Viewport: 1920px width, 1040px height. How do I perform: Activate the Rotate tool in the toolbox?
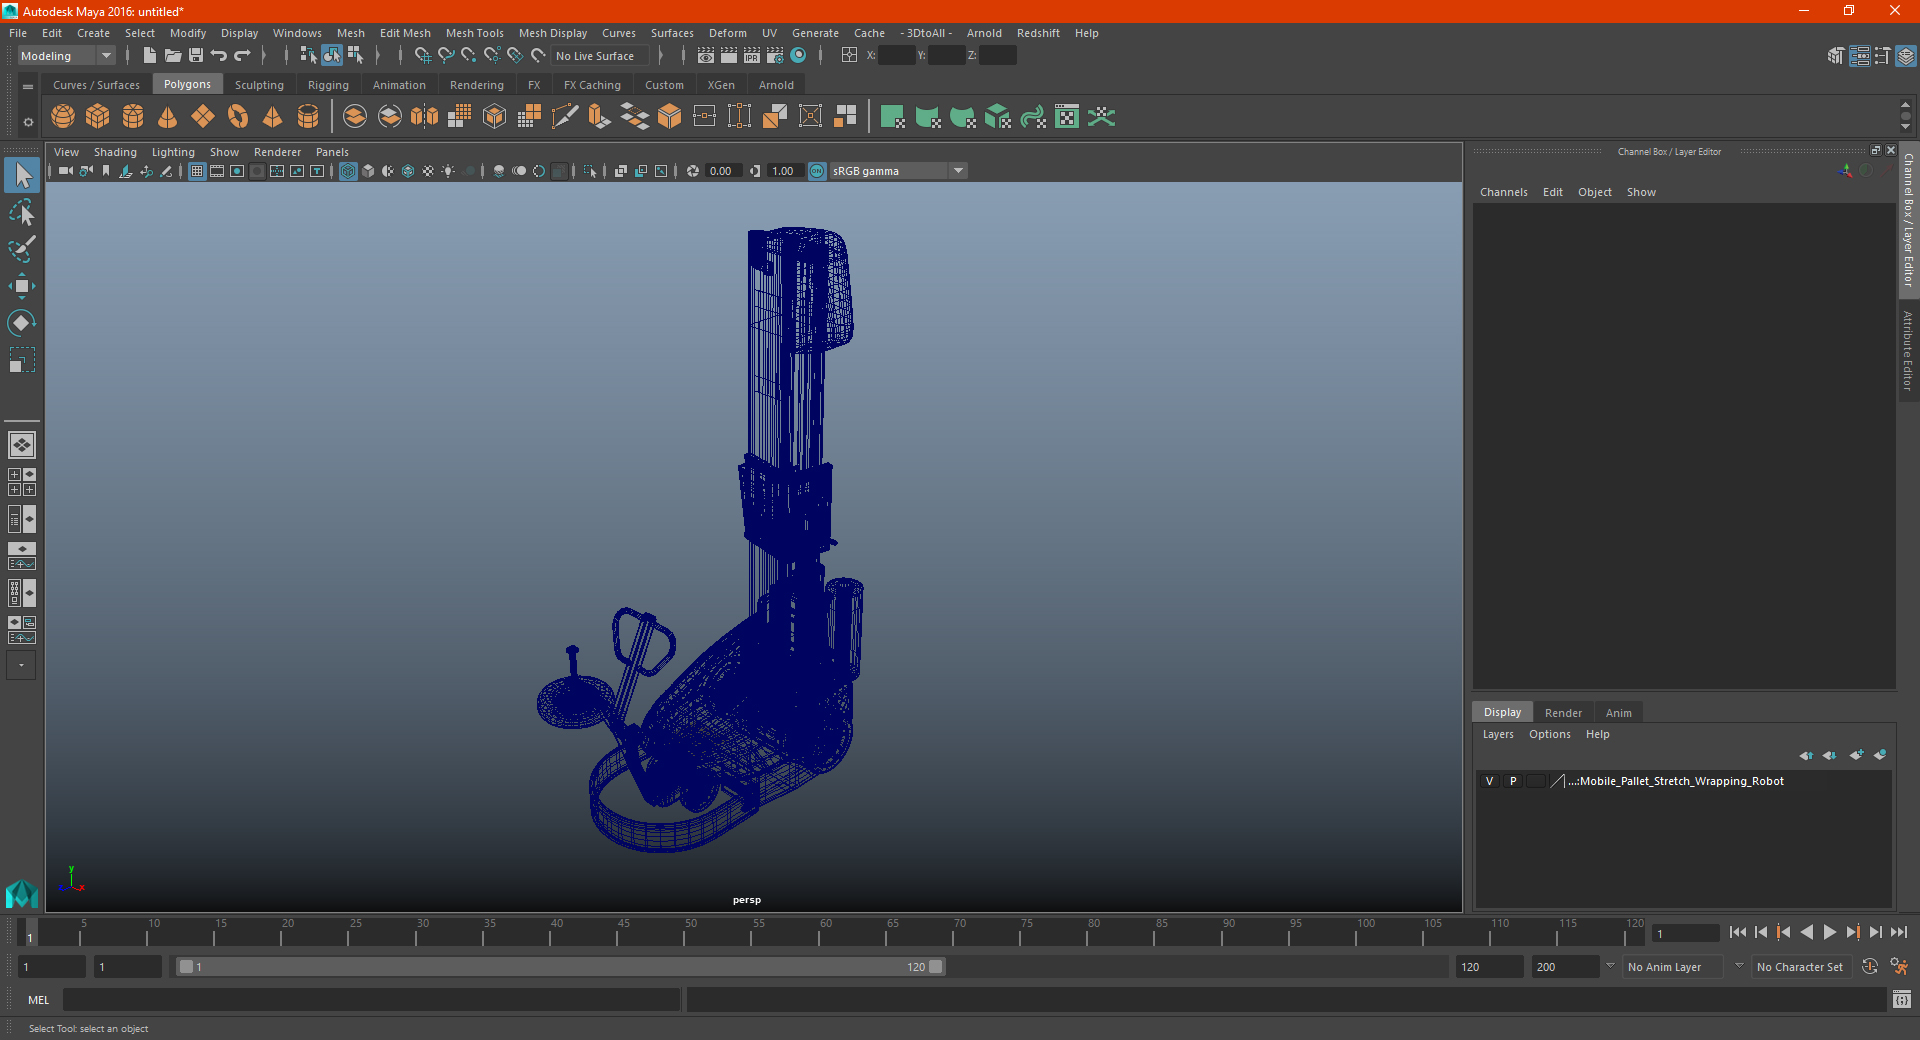click(22, 322)
